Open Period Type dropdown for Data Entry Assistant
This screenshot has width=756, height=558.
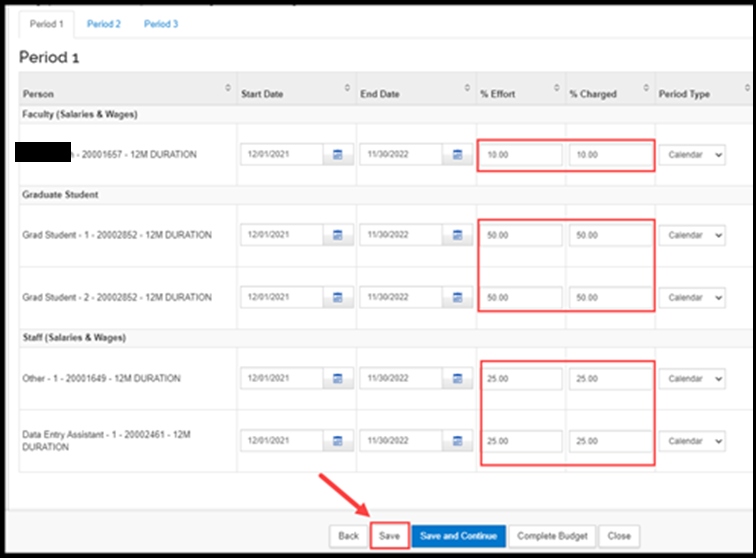click(x=692, y=441)
